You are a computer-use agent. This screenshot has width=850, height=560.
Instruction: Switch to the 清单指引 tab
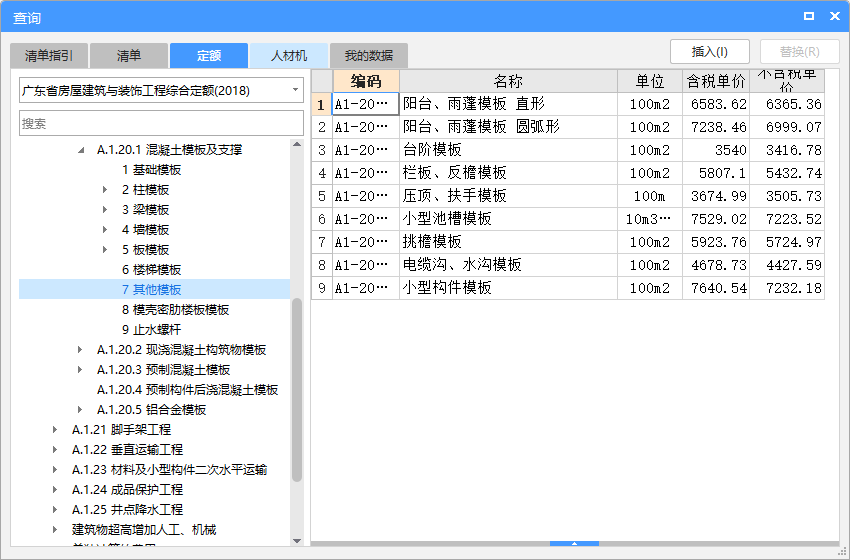pos(49,56)
